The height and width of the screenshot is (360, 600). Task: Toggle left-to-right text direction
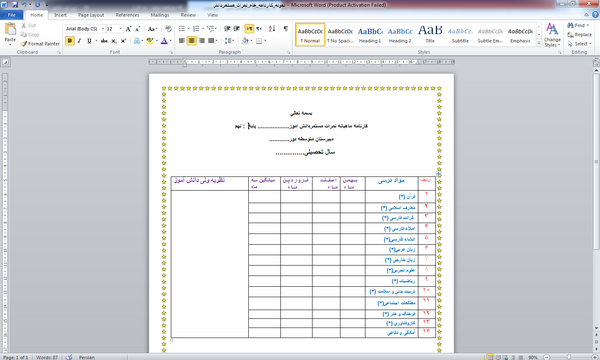[249, 29]
